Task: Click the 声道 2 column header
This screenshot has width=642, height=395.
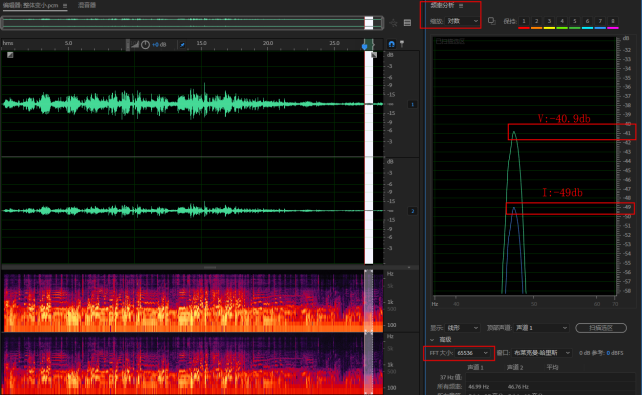Action: 515,367
